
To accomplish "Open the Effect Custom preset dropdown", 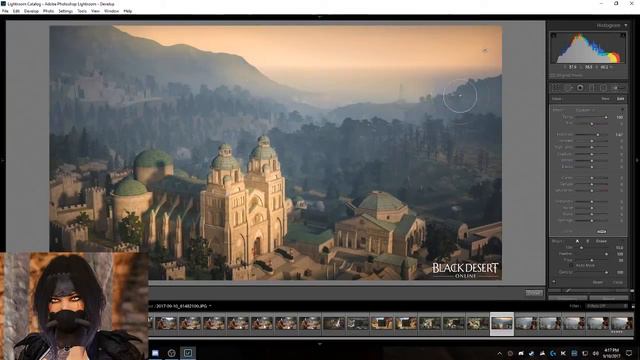I will pos(584,110).
